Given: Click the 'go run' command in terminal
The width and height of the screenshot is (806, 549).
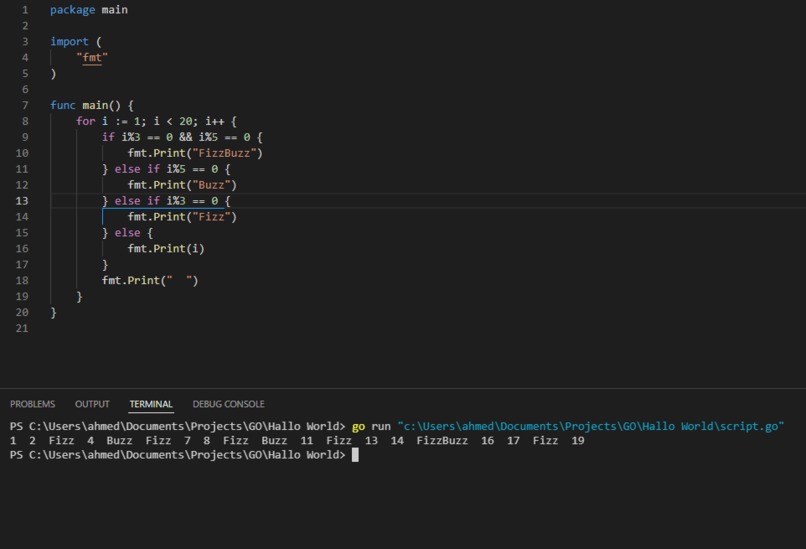Looking at the screenshot, I should pos(371,427).
